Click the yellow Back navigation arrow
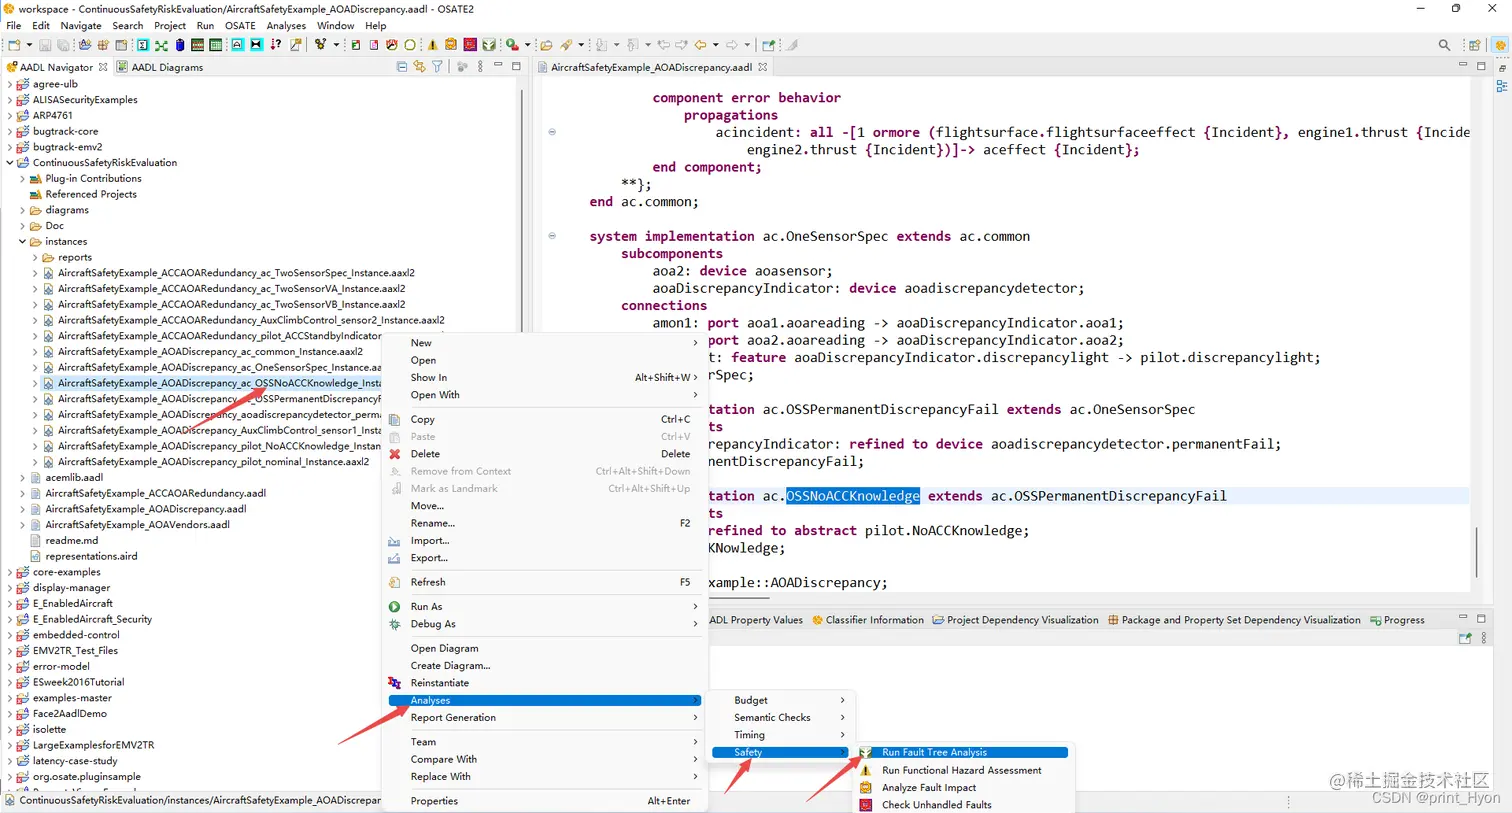The image size is (1512, 813). pos(700,45)
